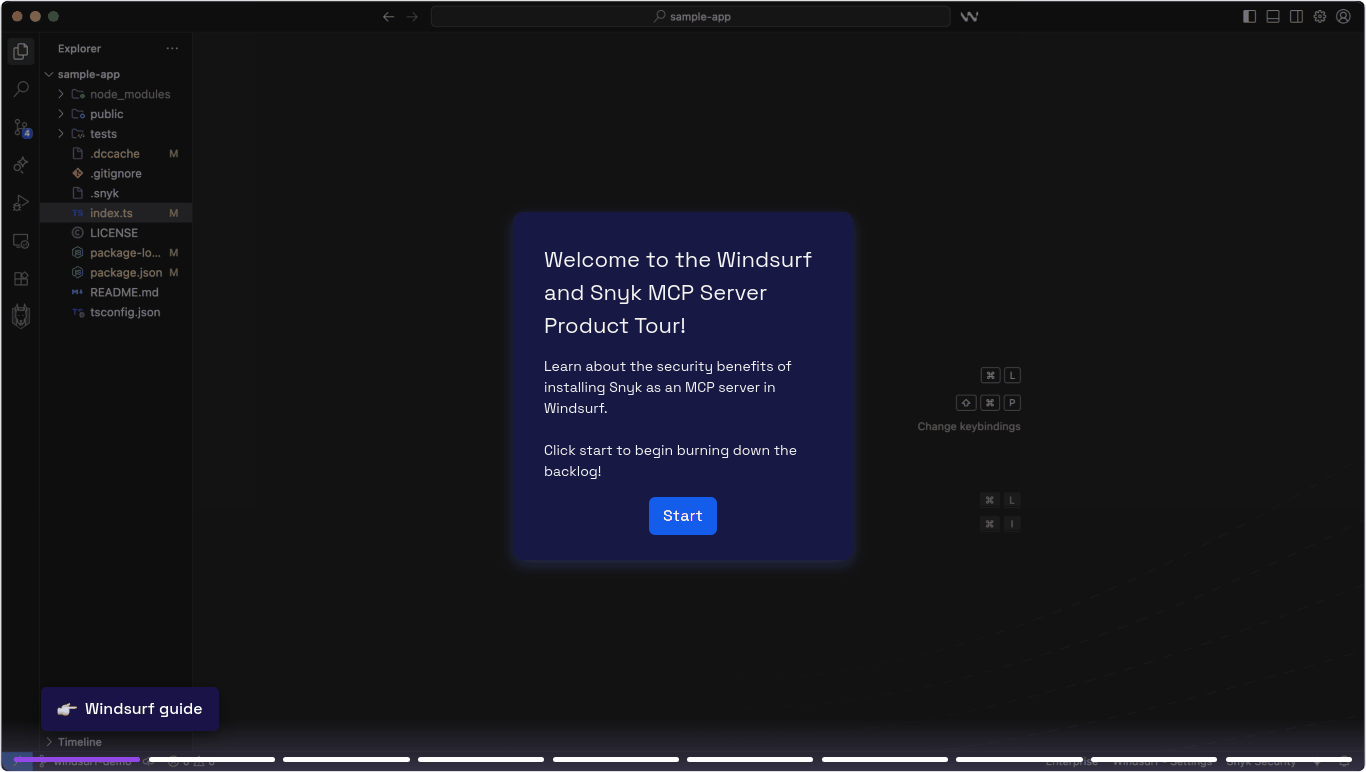Image resolution: width=1366 pixels, height=772 pixels.
Task: Open the LICENSE file
Action: point(116,233)
